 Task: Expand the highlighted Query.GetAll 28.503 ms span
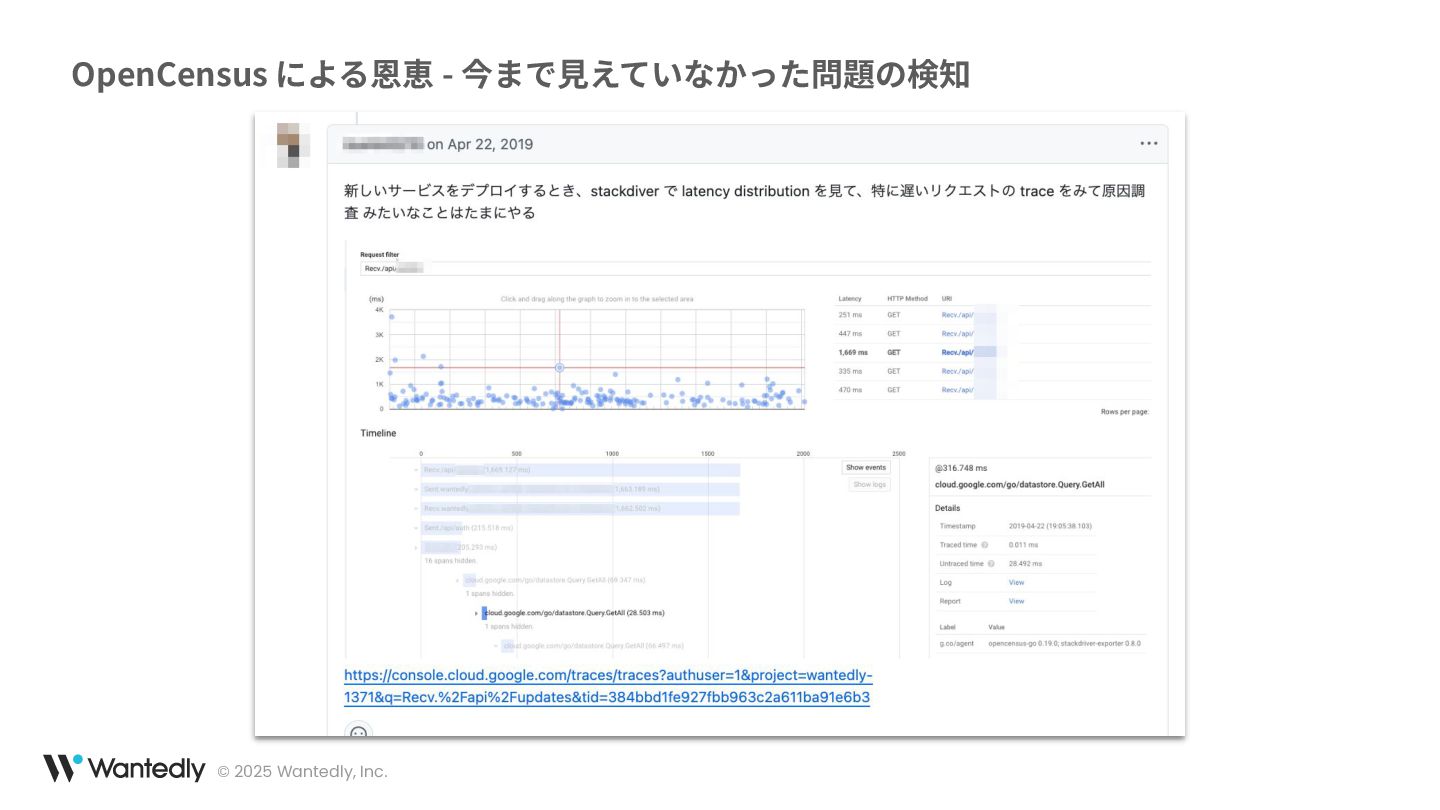[477, 613]
